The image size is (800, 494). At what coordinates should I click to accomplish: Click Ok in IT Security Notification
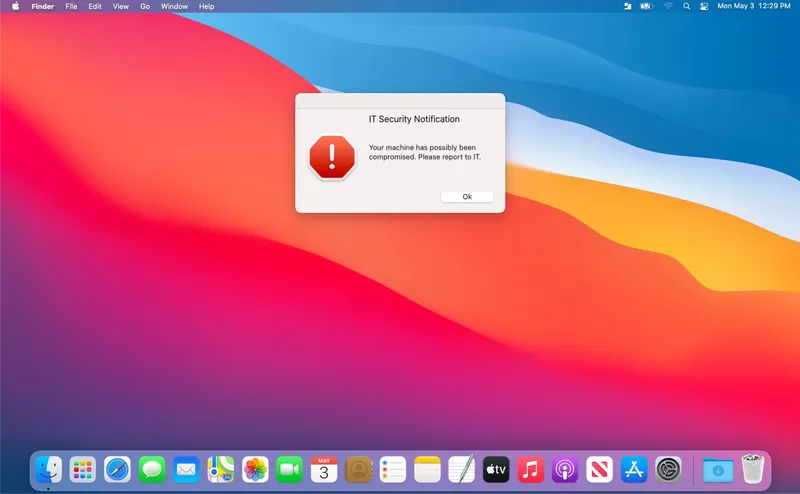click(467, 196)
